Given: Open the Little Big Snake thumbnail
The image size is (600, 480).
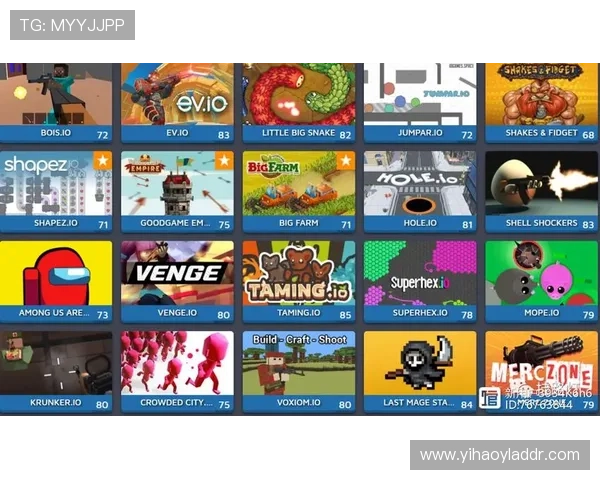Looking at the screenshot, I should tap(299, 94).
